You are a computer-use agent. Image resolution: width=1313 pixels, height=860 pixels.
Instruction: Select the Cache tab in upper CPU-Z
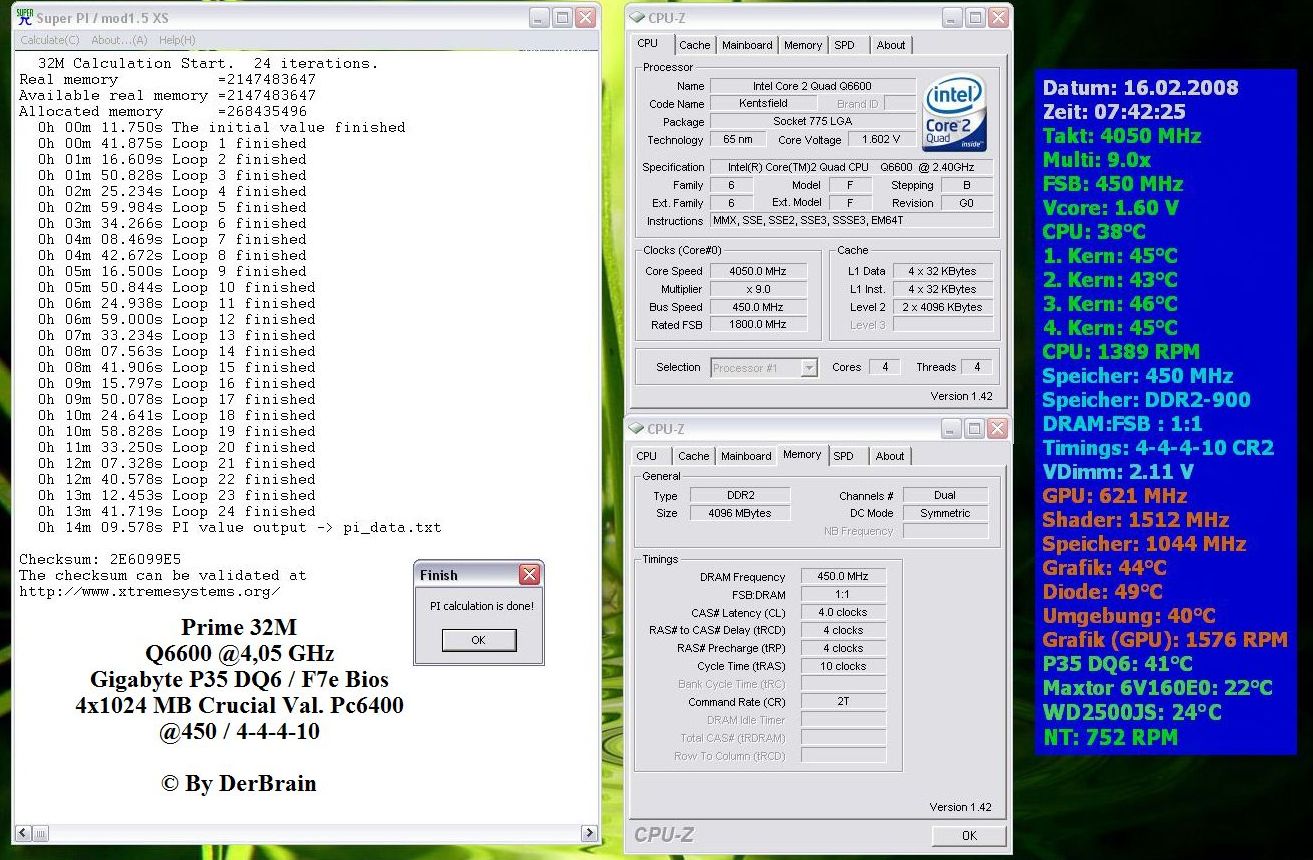tap(694, 45)
